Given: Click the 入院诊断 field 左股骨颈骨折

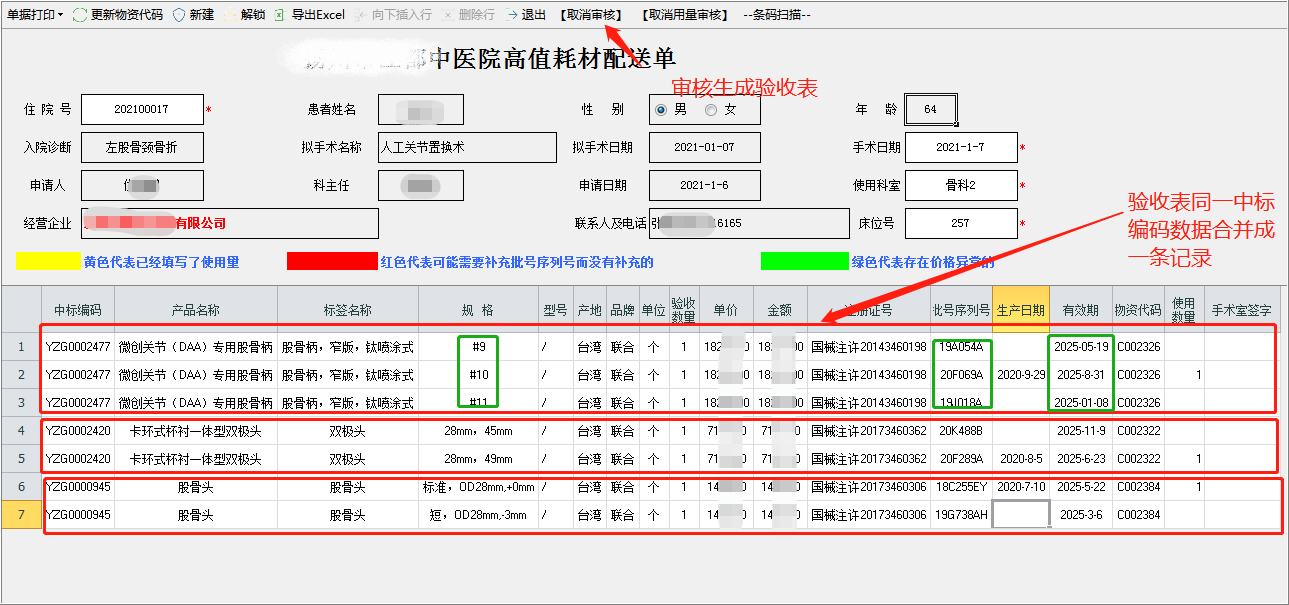Looking at the screenshot, I should click(142, 147).
